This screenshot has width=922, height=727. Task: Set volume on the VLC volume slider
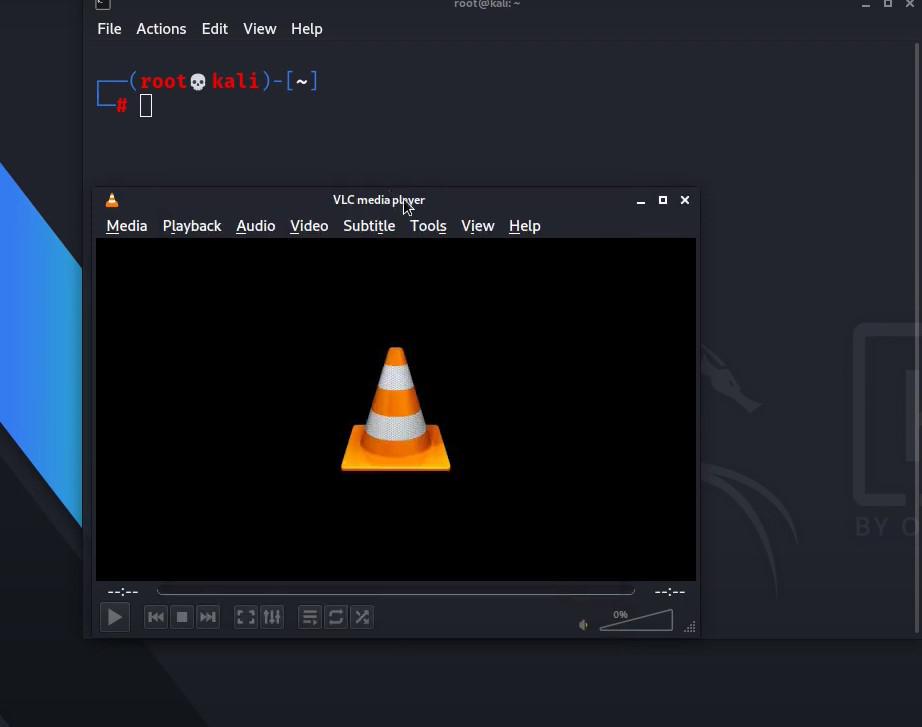636,620
